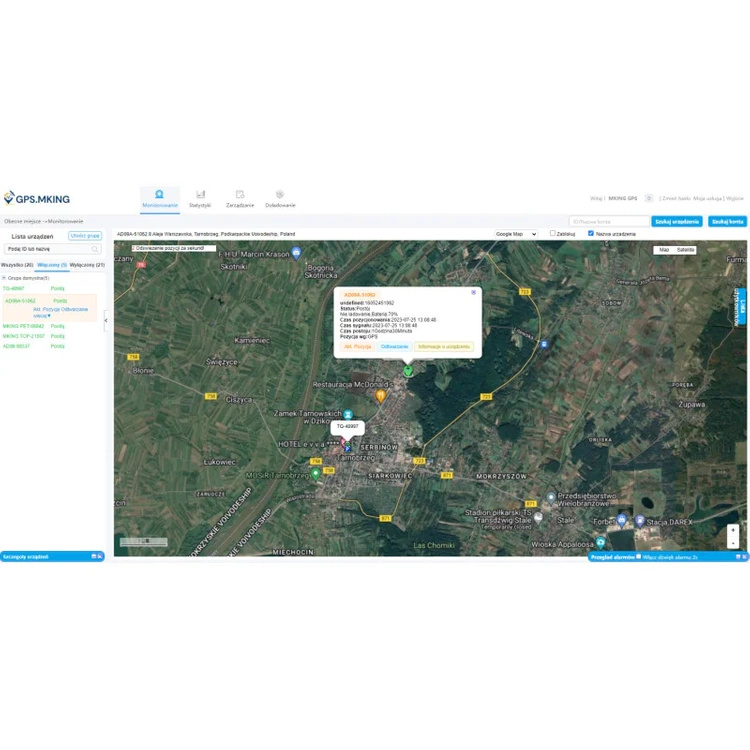
Task: Collapse the Grupa domyślna tree group
Action: (x=4, y=278)
